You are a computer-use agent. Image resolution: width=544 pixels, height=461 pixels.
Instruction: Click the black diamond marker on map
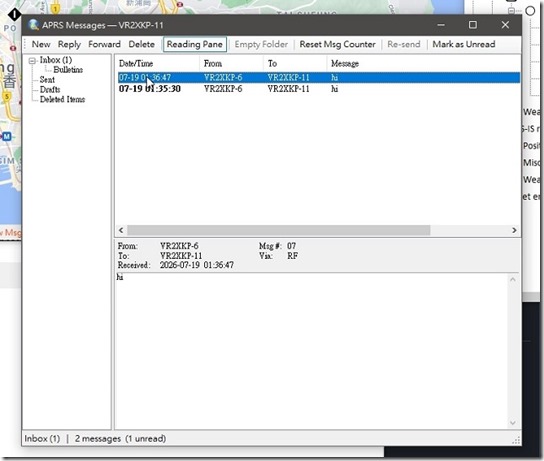15,15
